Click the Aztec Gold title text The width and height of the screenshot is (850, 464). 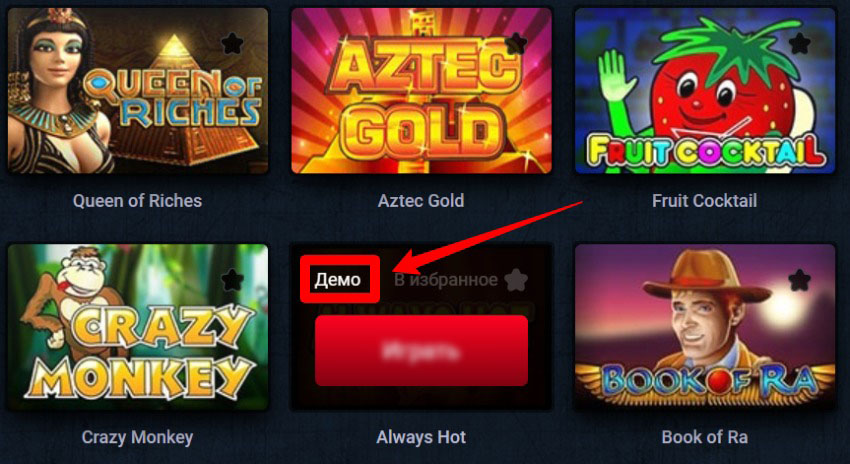pyautogui.click(x=421, y=201)
